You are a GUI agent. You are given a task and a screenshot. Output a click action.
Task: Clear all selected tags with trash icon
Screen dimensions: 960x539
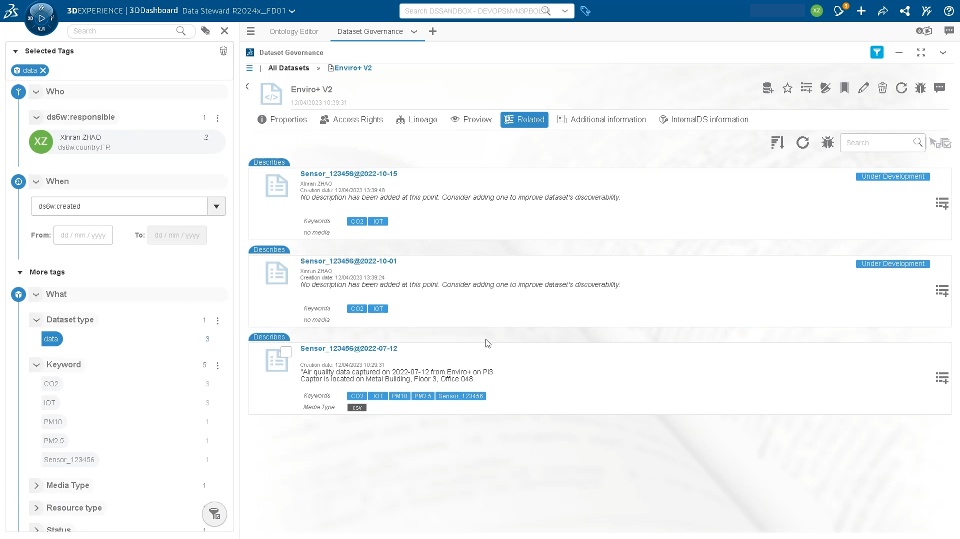pos(223,51)
